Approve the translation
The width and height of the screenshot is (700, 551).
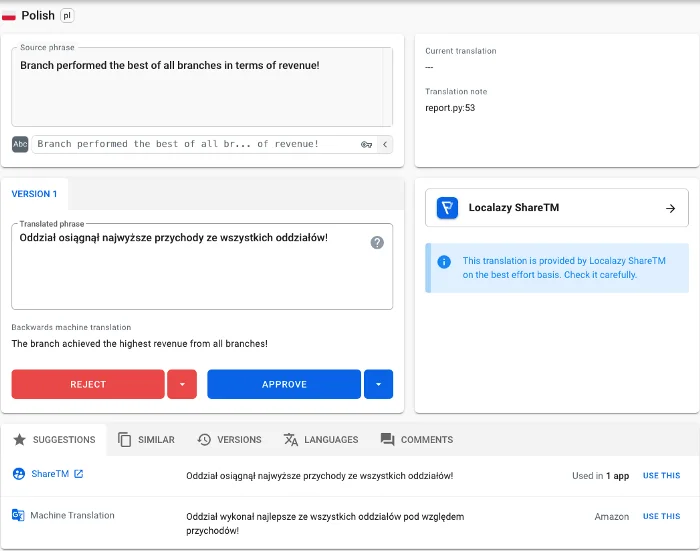(x=284, y=384)
